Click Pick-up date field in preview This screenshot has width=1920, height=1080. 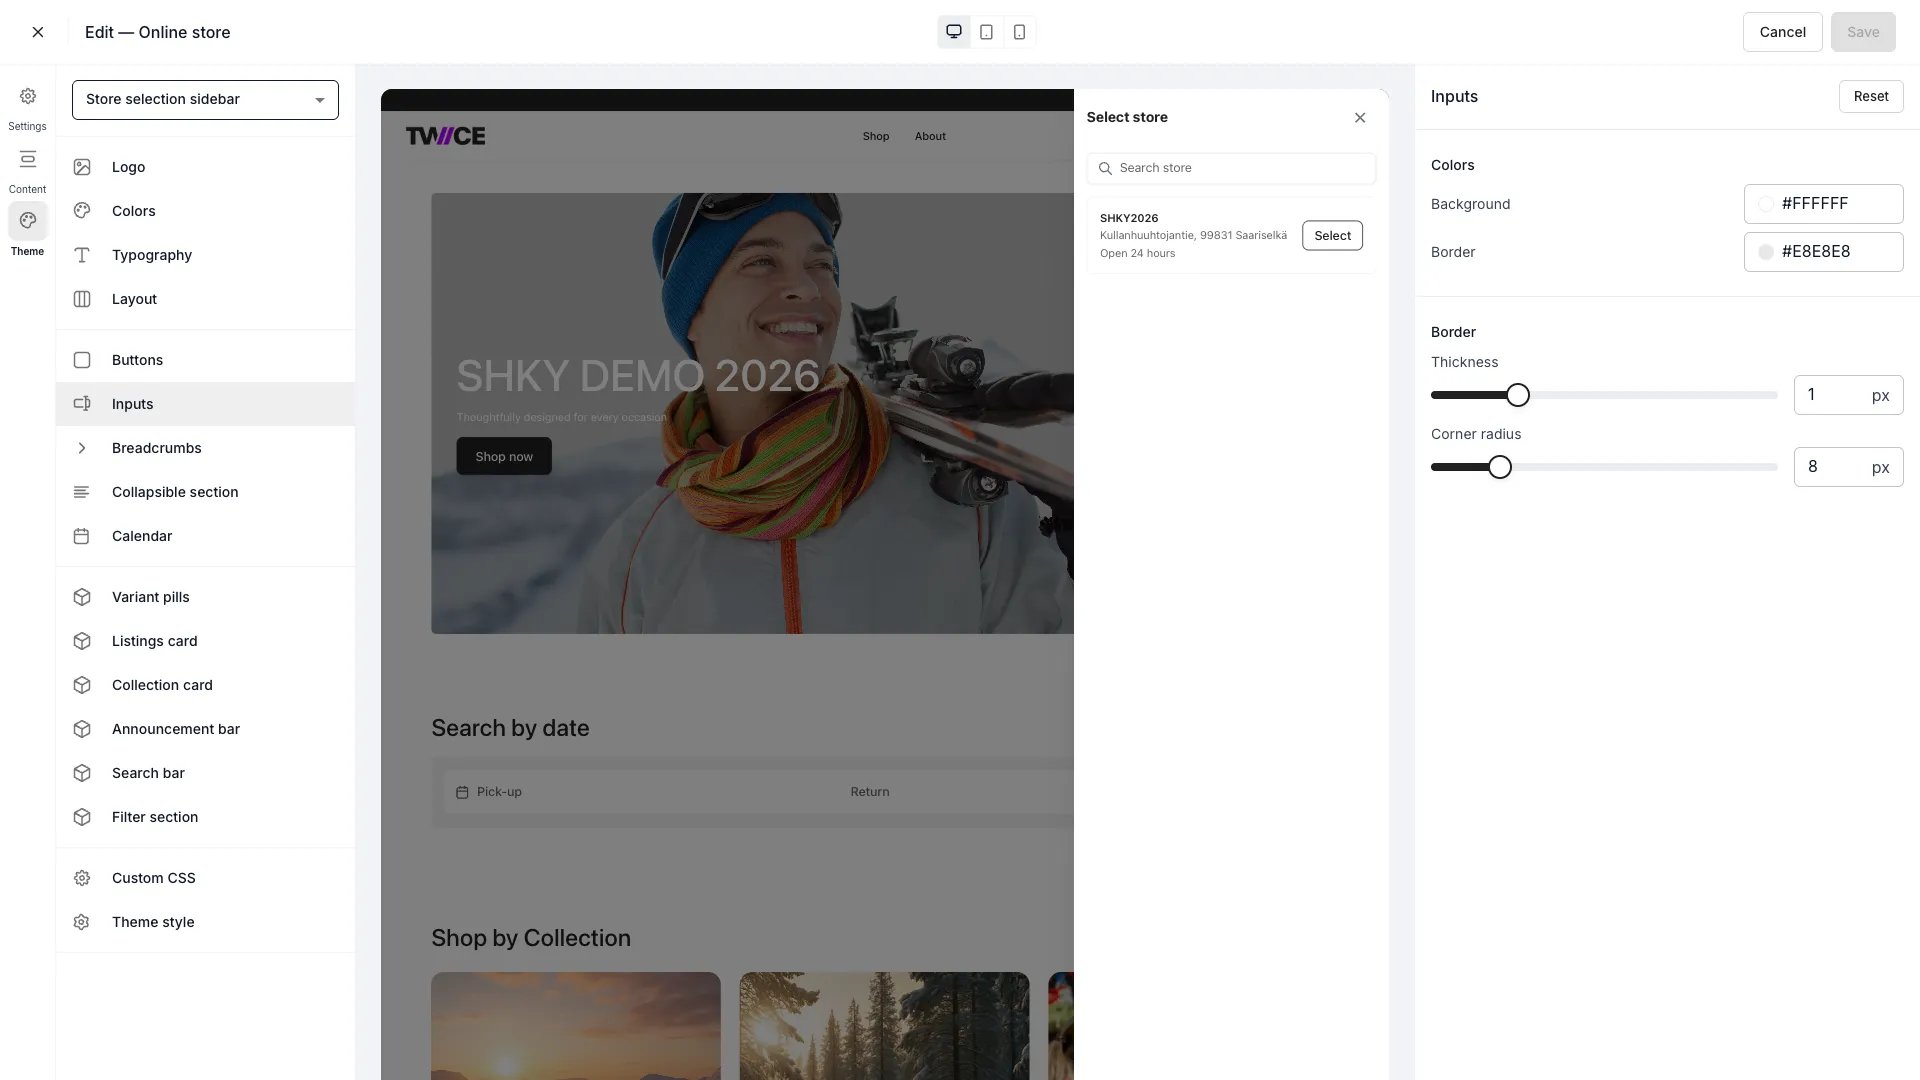click(x=640, y=792)
